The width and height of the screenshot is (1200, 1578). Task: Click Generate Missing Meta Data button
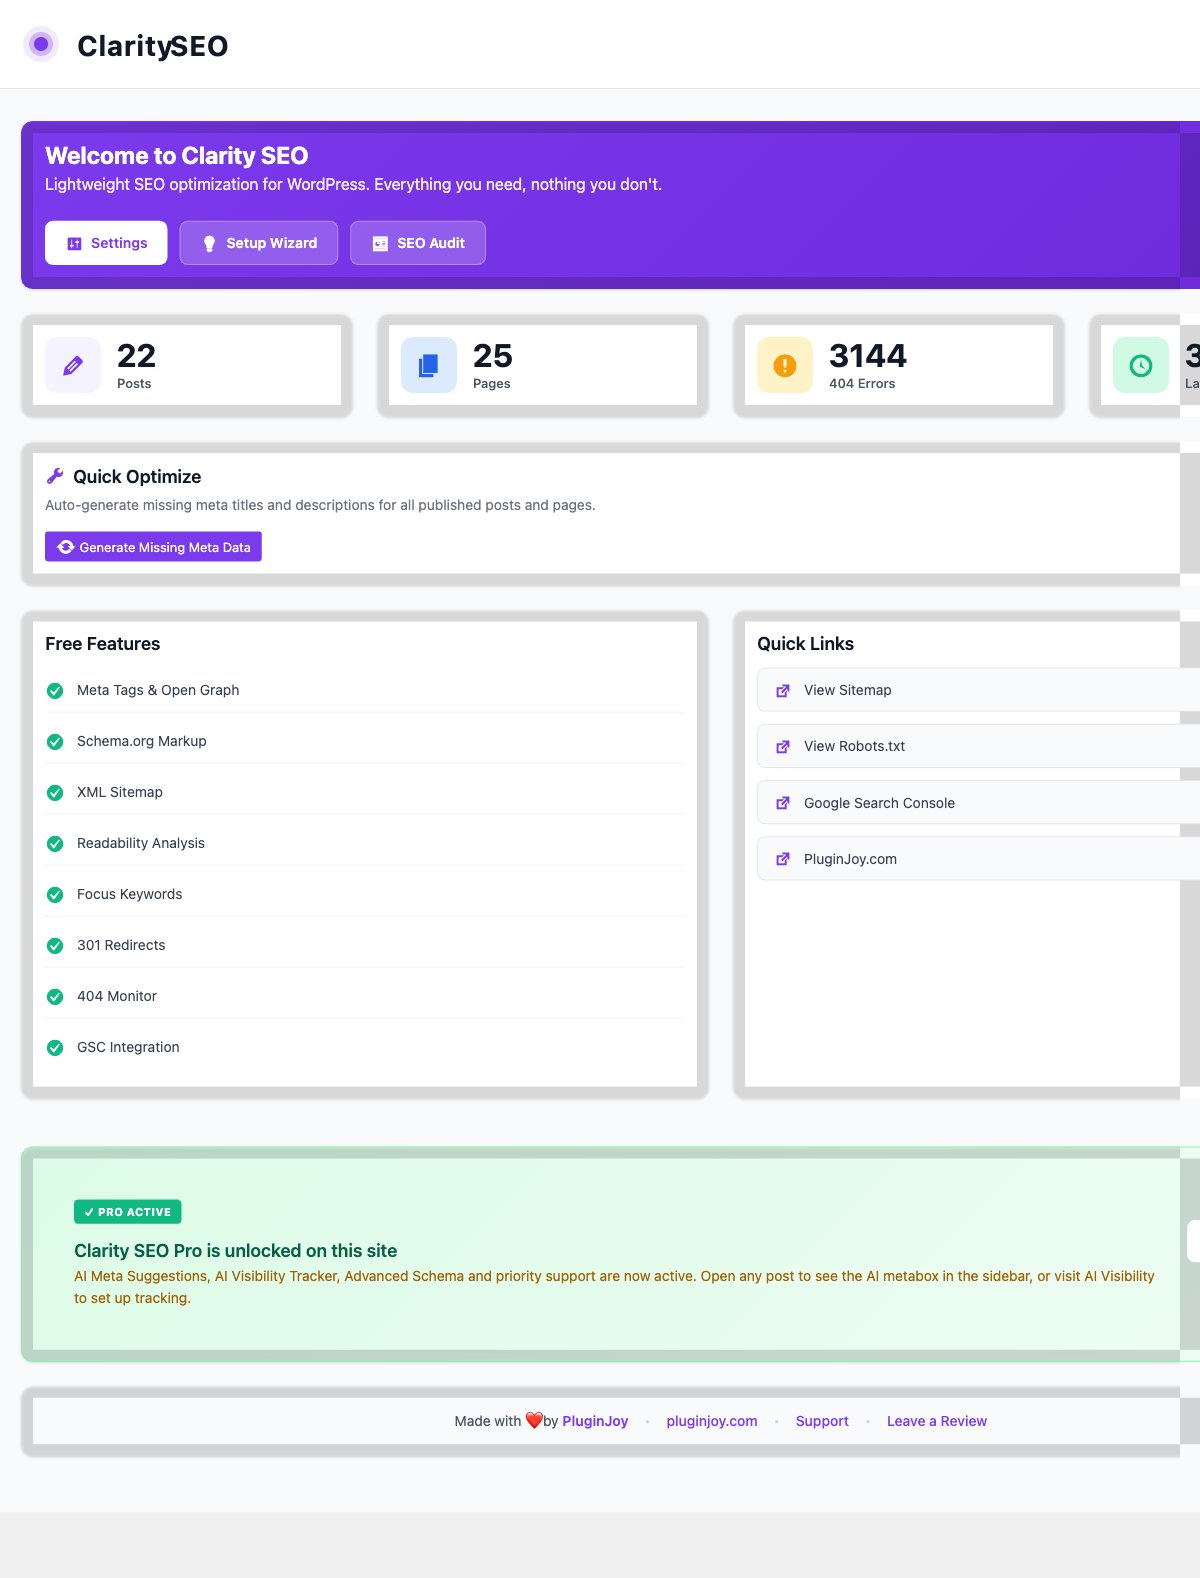(x=153, y=547)
